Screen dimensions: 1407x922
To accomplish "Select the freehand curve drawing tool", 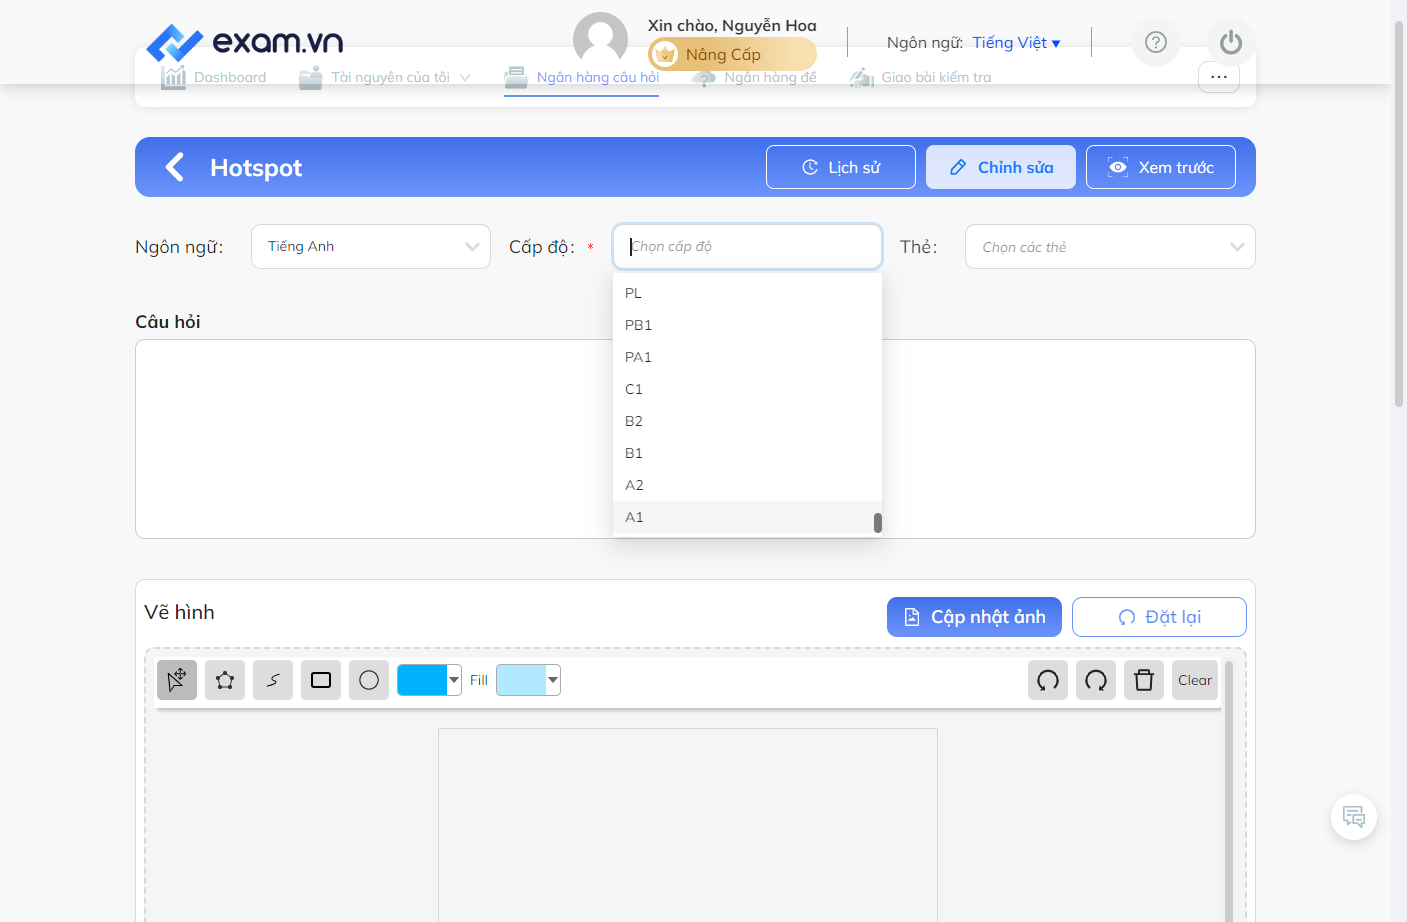I will pyautogui.click(x=273, y=680).
